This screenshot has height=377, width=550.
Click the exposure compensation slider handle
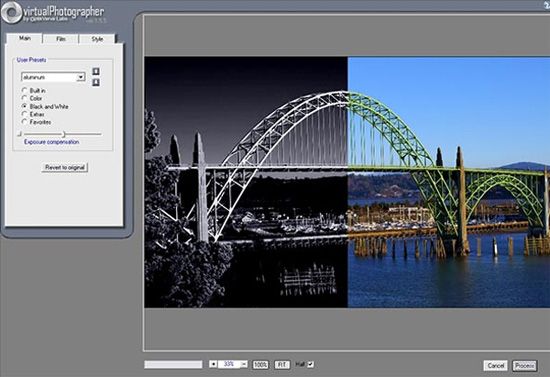pyautogui.click(x=63, y=134)
